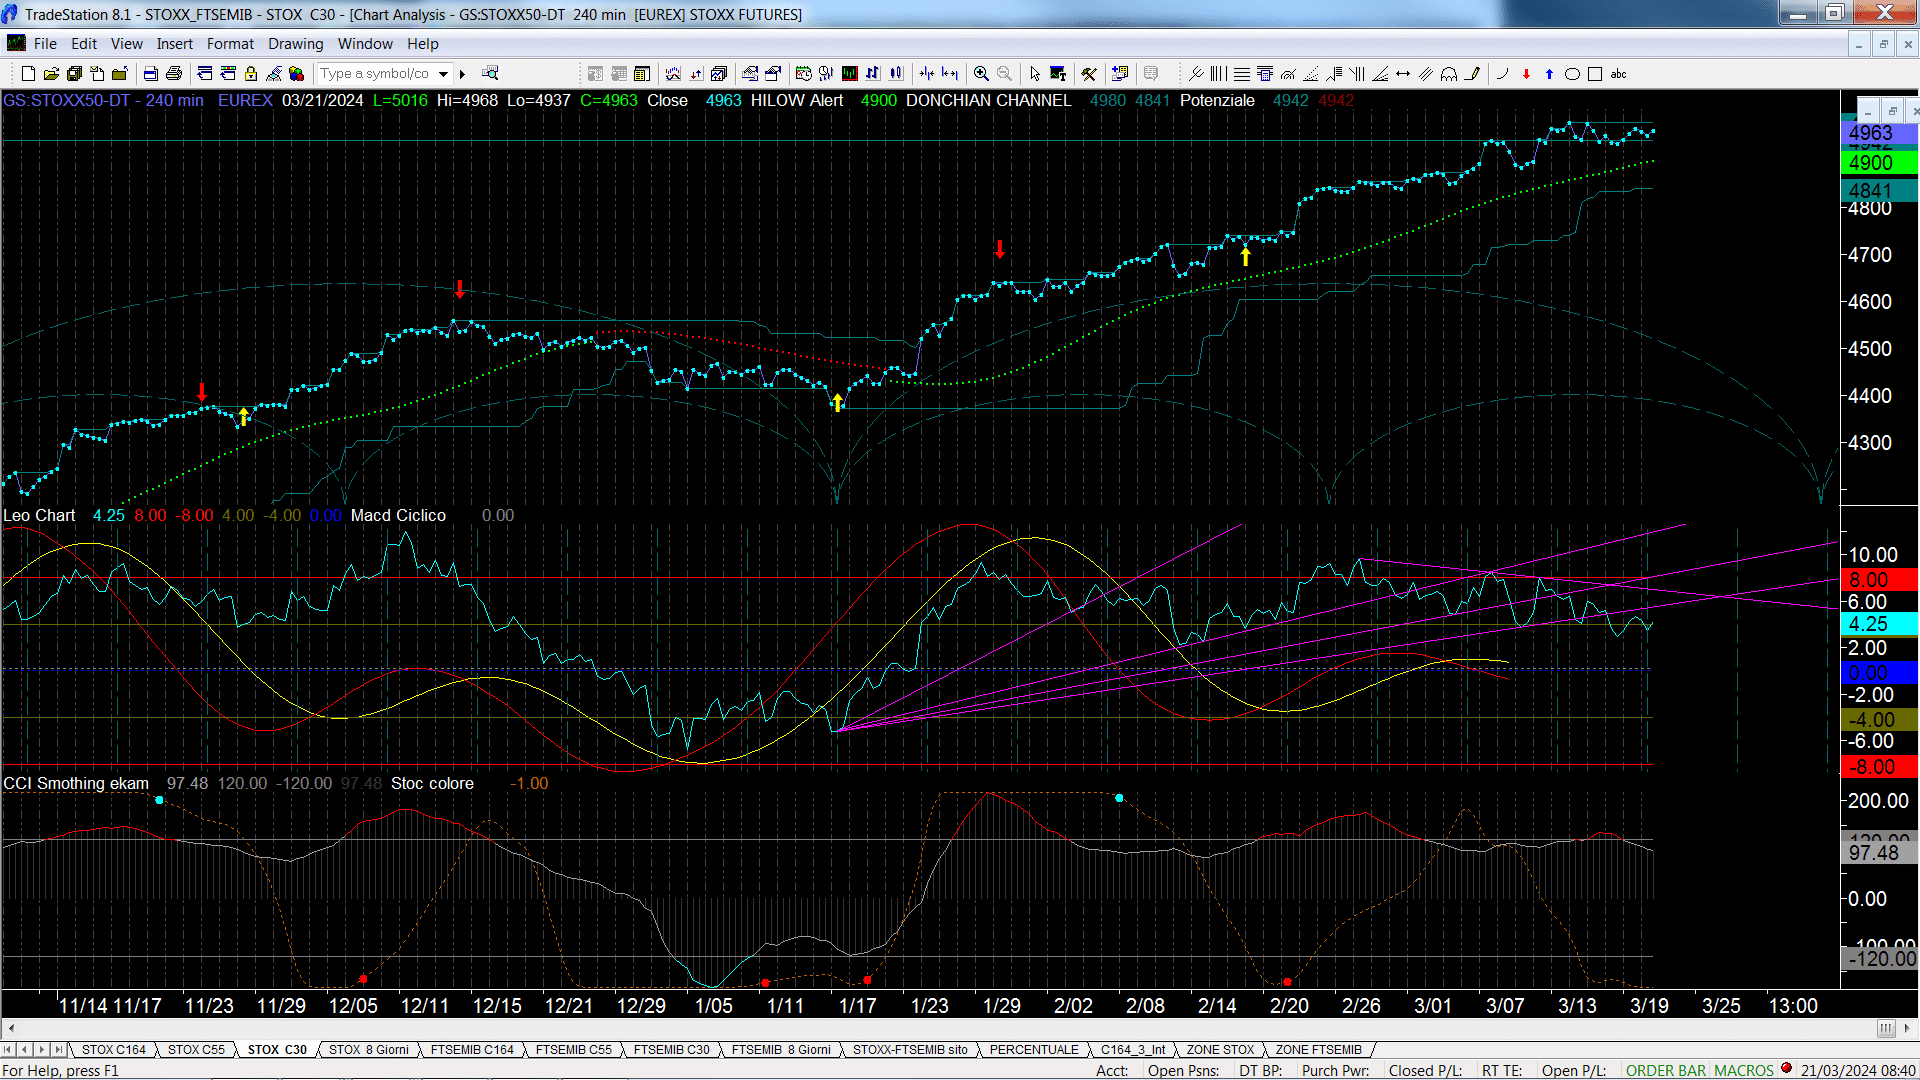Screen dimensions: 1920x1080
Task: Select the blue up arrow drawing tool
Action: click(x=1549, y=74)
